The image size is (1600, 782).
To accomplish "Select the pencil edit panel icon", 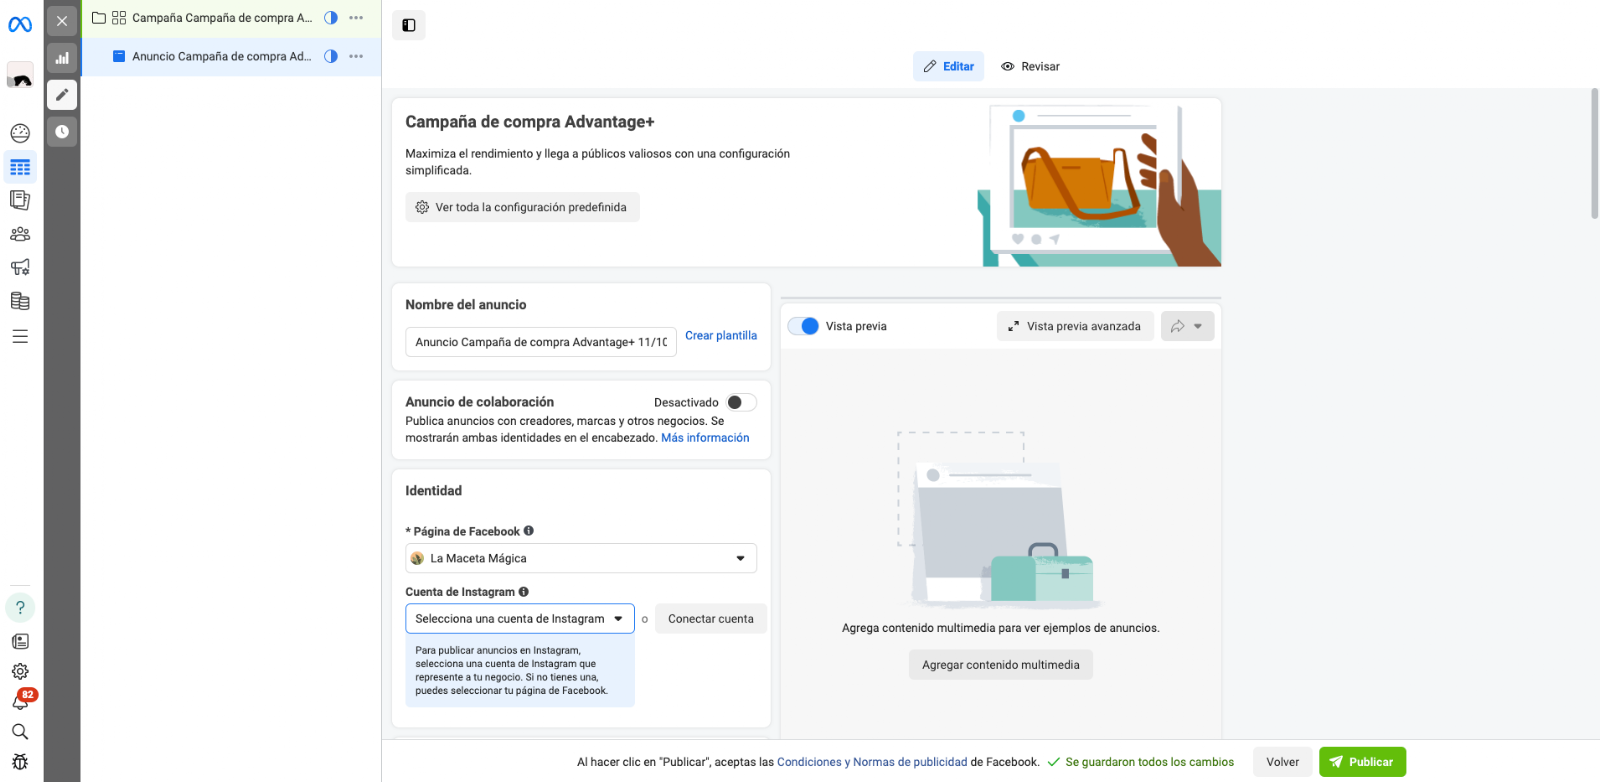I will (62, 94).
